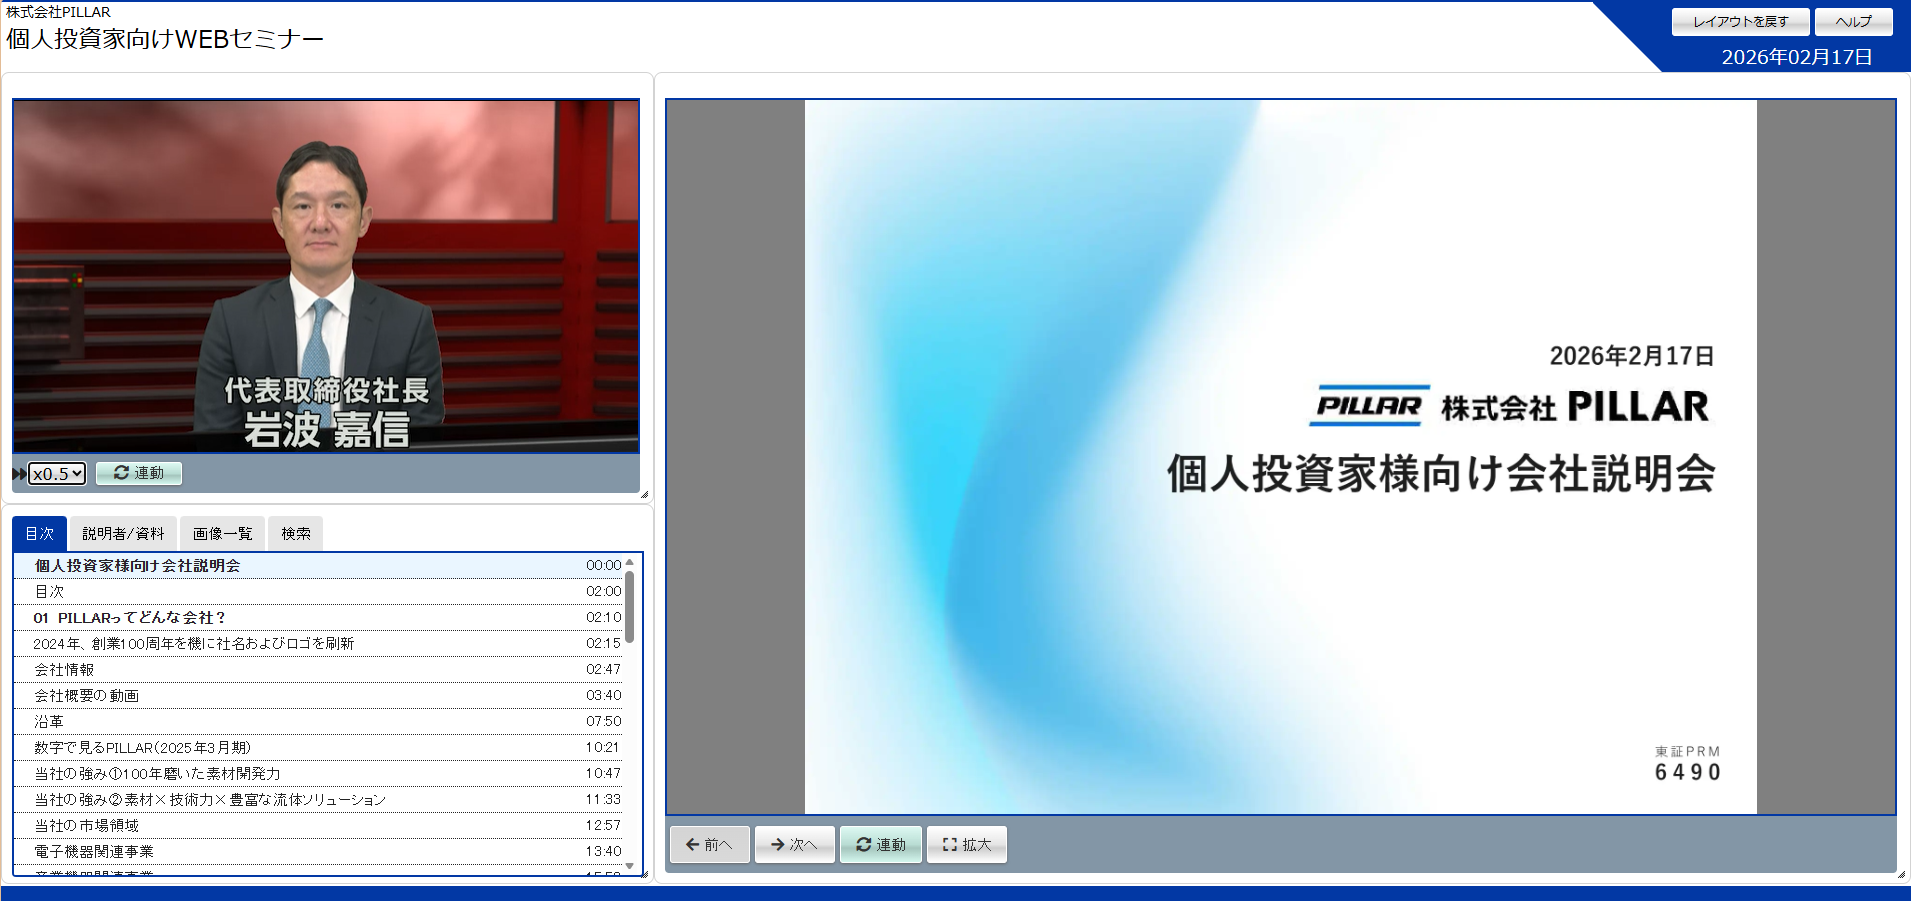Click the 次へ next slide arrow button
The image size is (1911, 901).
tap(794, 845)
